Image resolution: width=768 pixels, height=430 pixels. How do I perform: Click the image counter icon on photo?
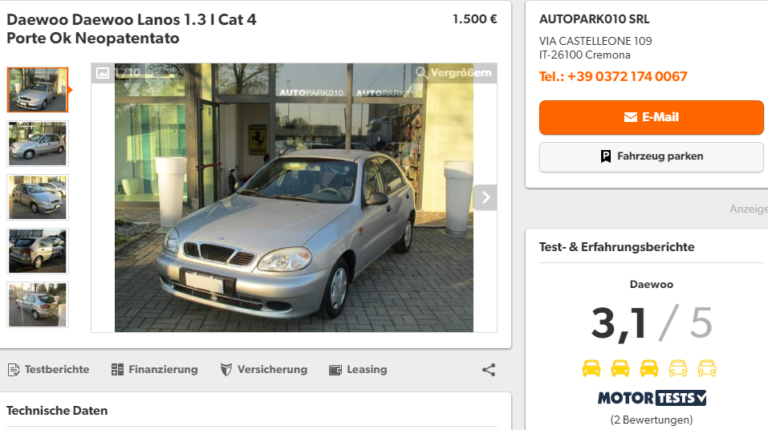tap(103, 73)
